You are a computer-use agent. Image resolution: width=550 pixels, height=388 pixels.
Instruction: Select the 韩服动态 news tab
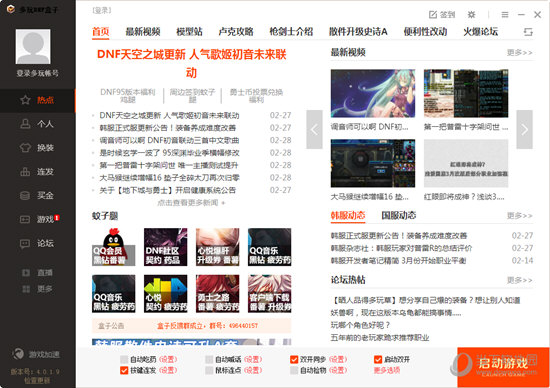348,215
